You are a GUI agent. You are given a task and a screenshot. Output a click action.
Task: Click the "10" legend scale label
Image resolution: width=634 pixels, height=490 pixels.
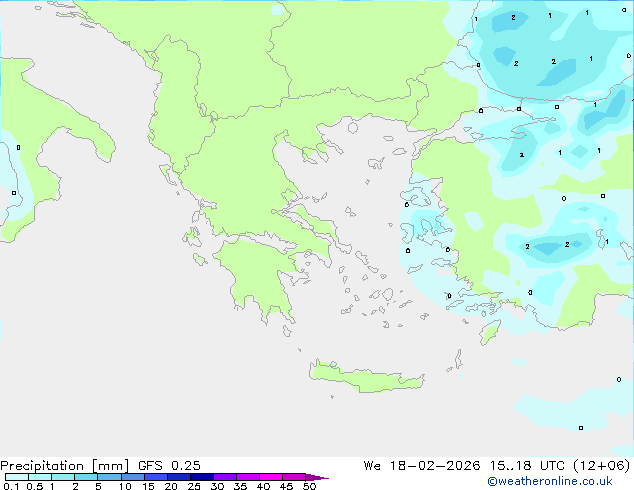click(x=125, y=486)
